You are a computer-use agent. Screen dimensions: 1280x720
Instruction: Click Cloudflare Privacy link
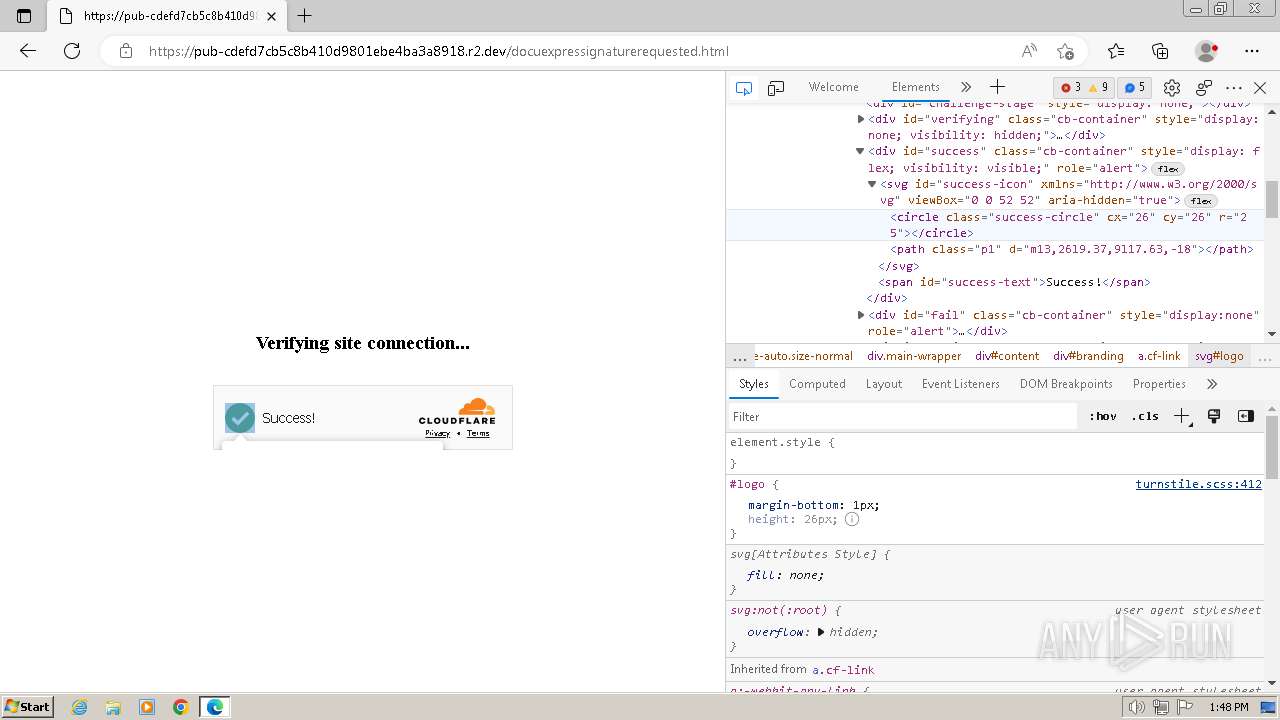click(x=438, y=433)
